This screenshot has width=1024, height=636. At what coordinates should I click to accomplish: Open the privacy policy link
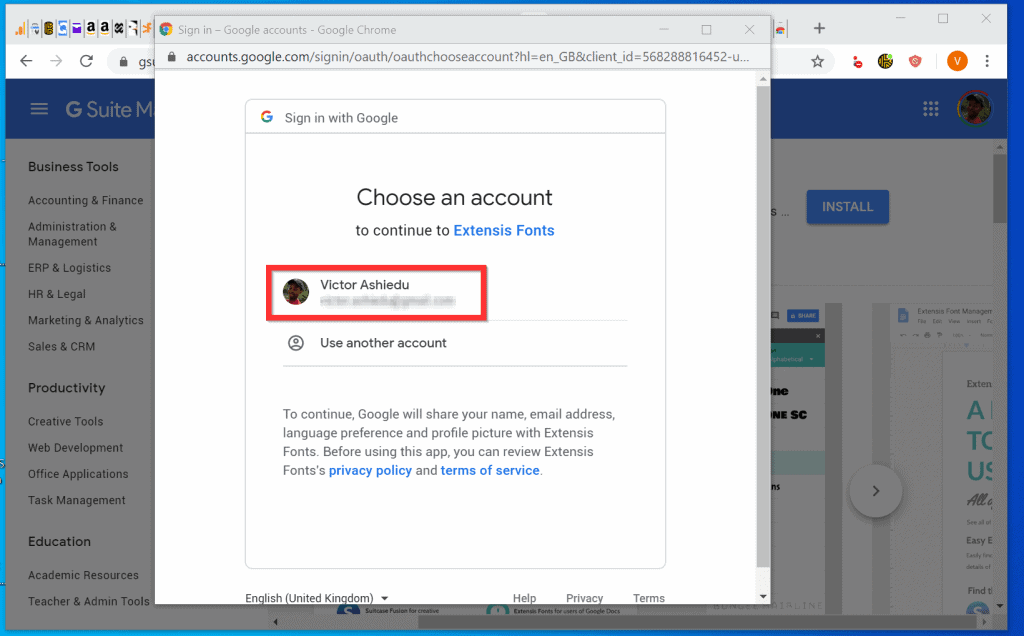(370, 470)
